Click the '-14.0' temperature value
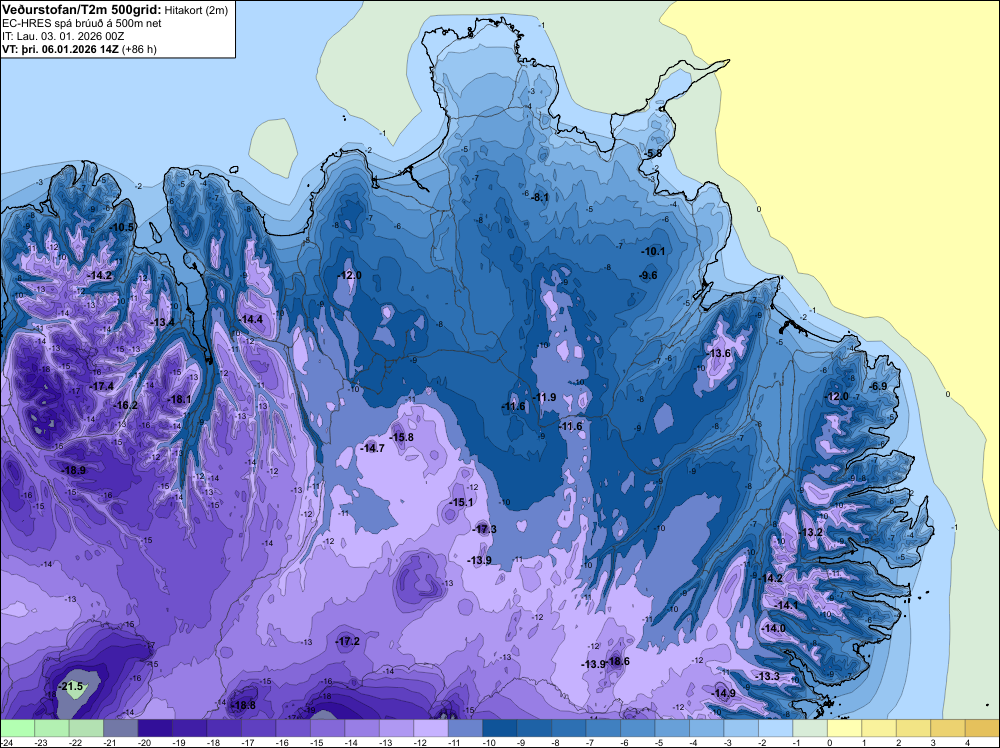 tap(773, 628)
